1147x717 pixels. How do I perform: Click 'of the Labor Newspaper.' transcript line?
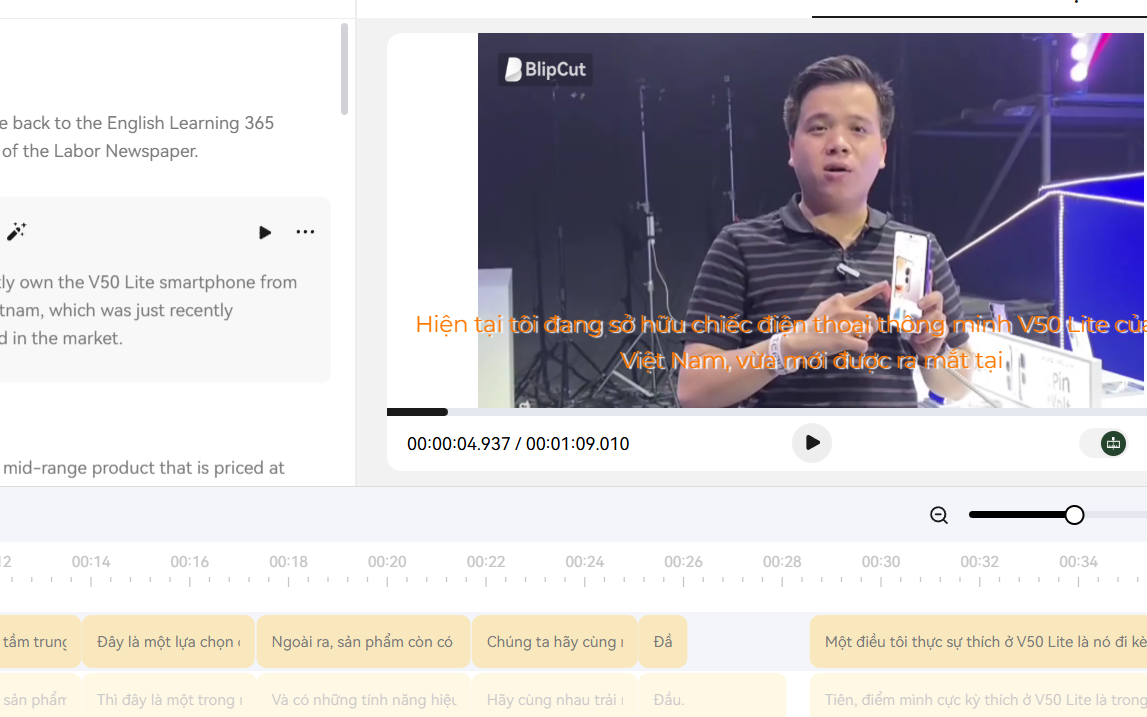99,151
